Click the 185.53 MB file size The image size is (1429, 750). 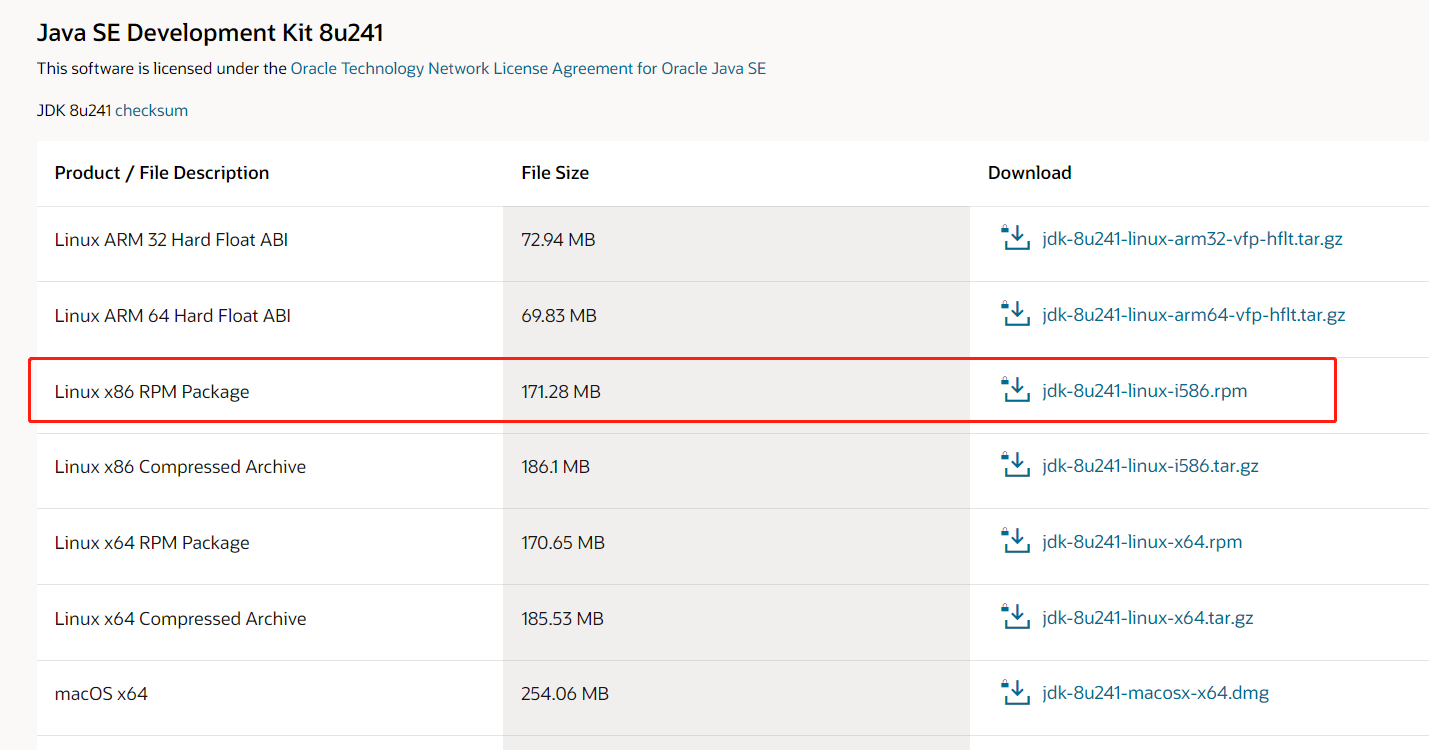click(562, 619)
